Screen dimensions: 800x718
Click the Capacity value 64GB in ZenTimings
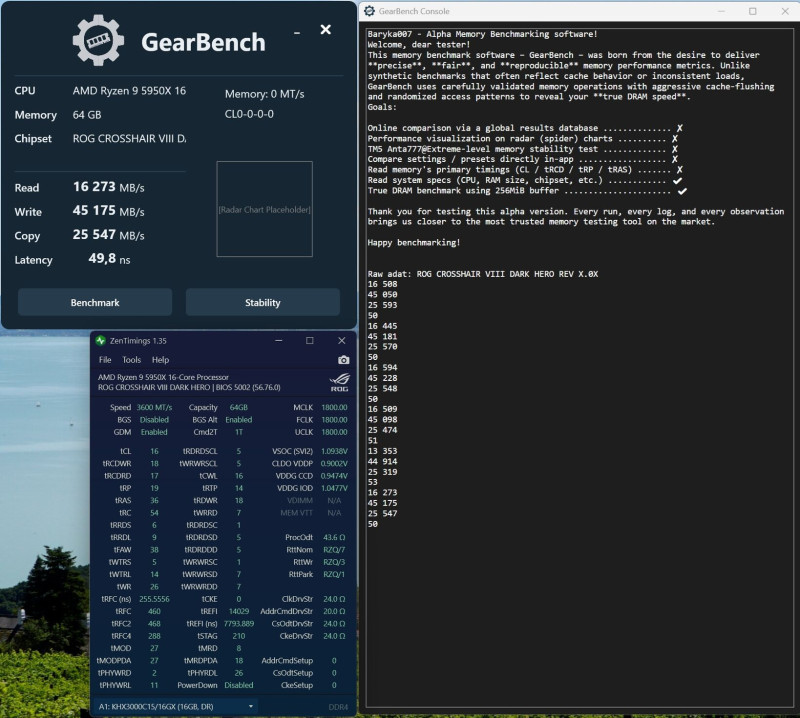pyautogui.click(x=238, y=407)
